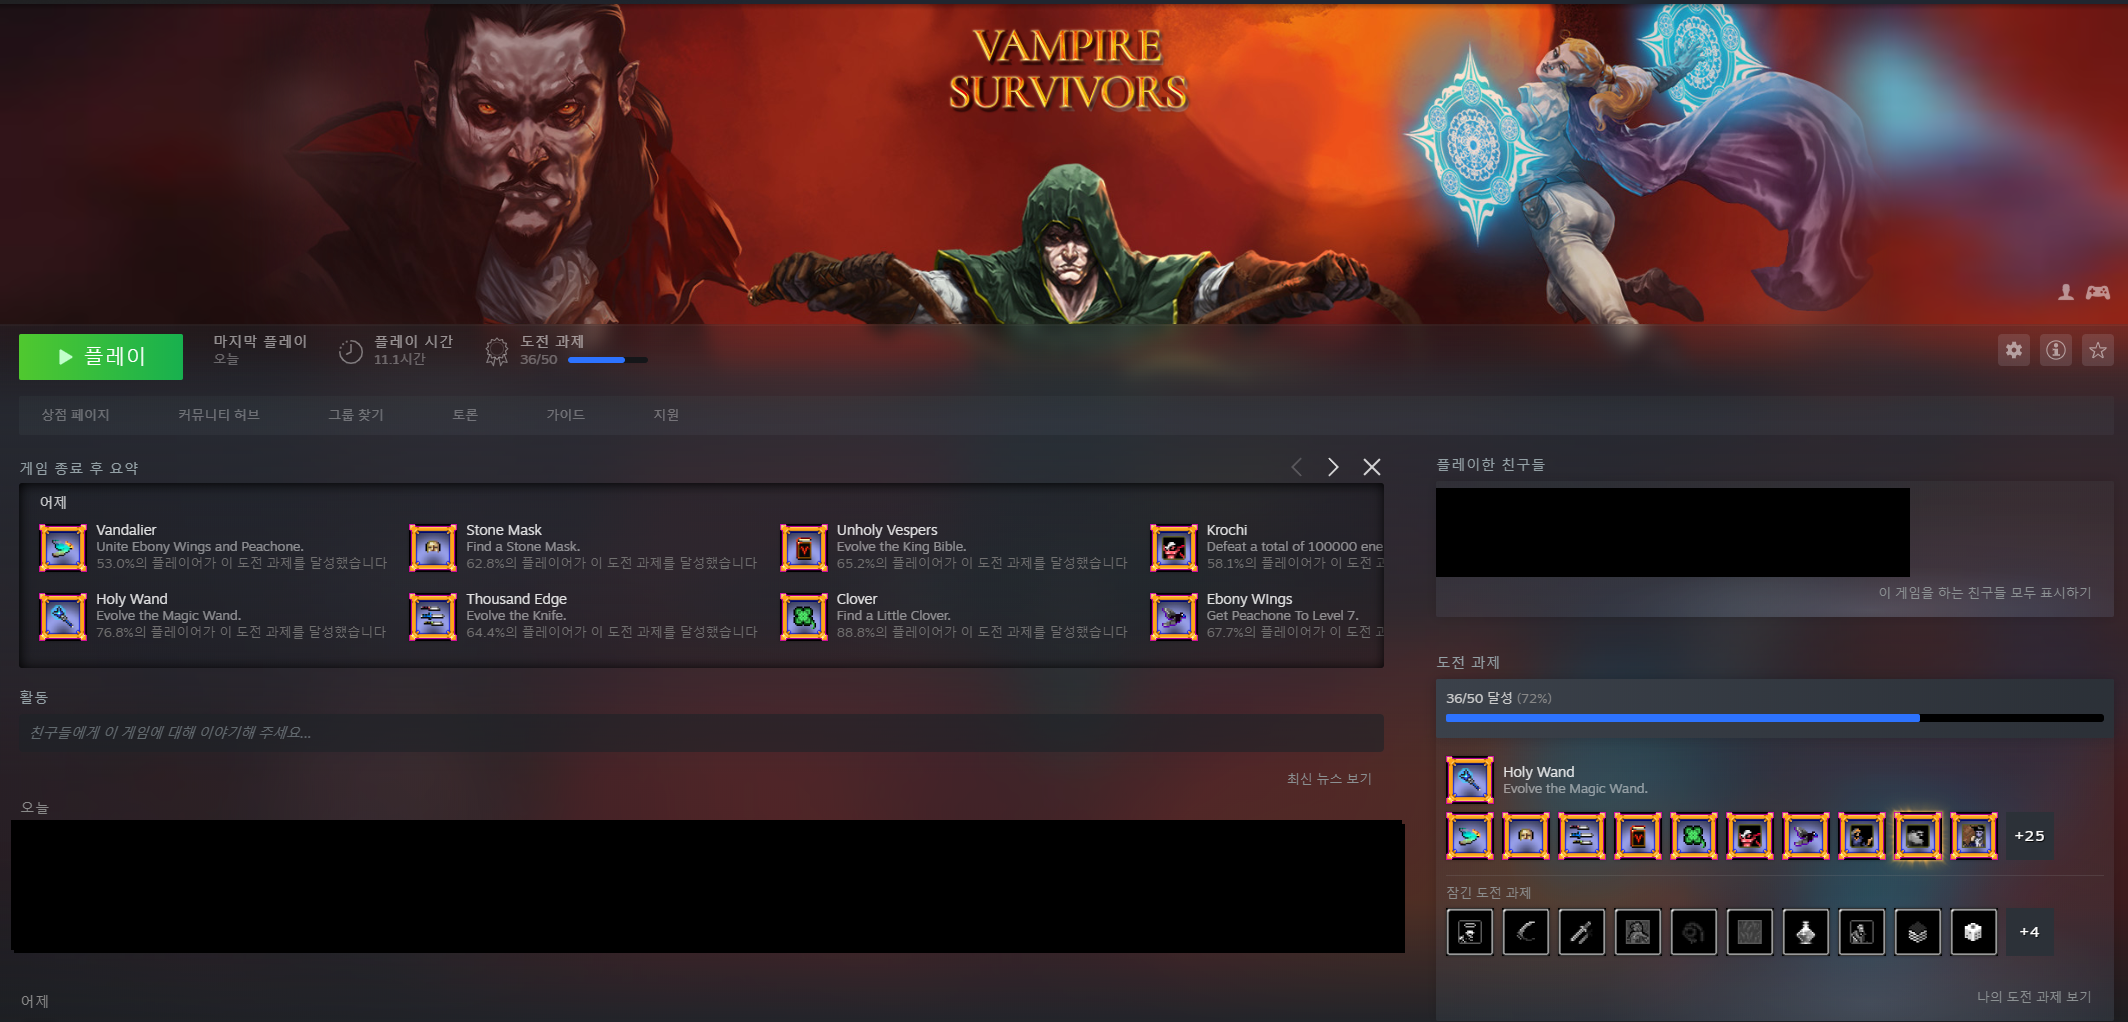Click the 플레이한 친구들 heading
Viewport: 2128px width, 1022px height.
pos(1490,465)
